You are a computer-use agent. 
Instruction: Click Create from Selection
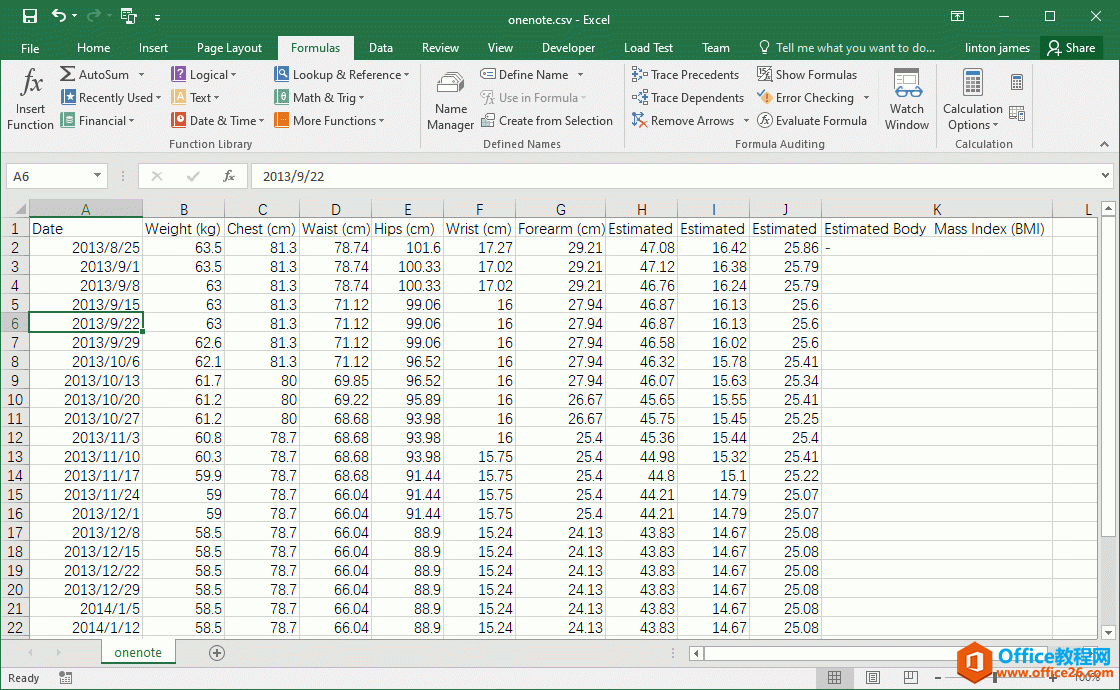(546, 121)
